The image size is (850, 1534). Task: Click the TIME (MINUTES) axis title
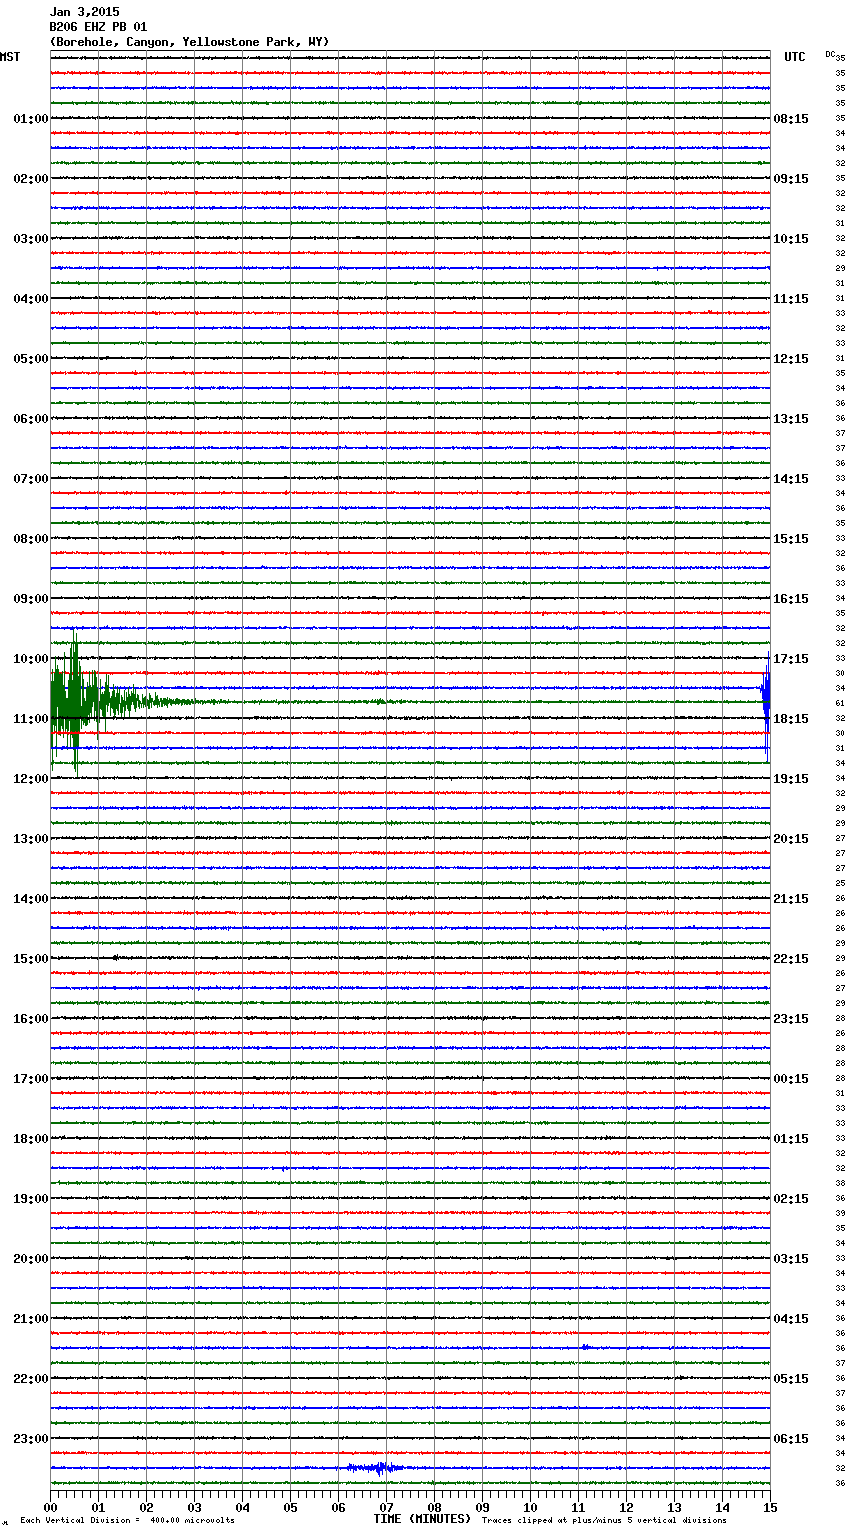point(421,1519)
